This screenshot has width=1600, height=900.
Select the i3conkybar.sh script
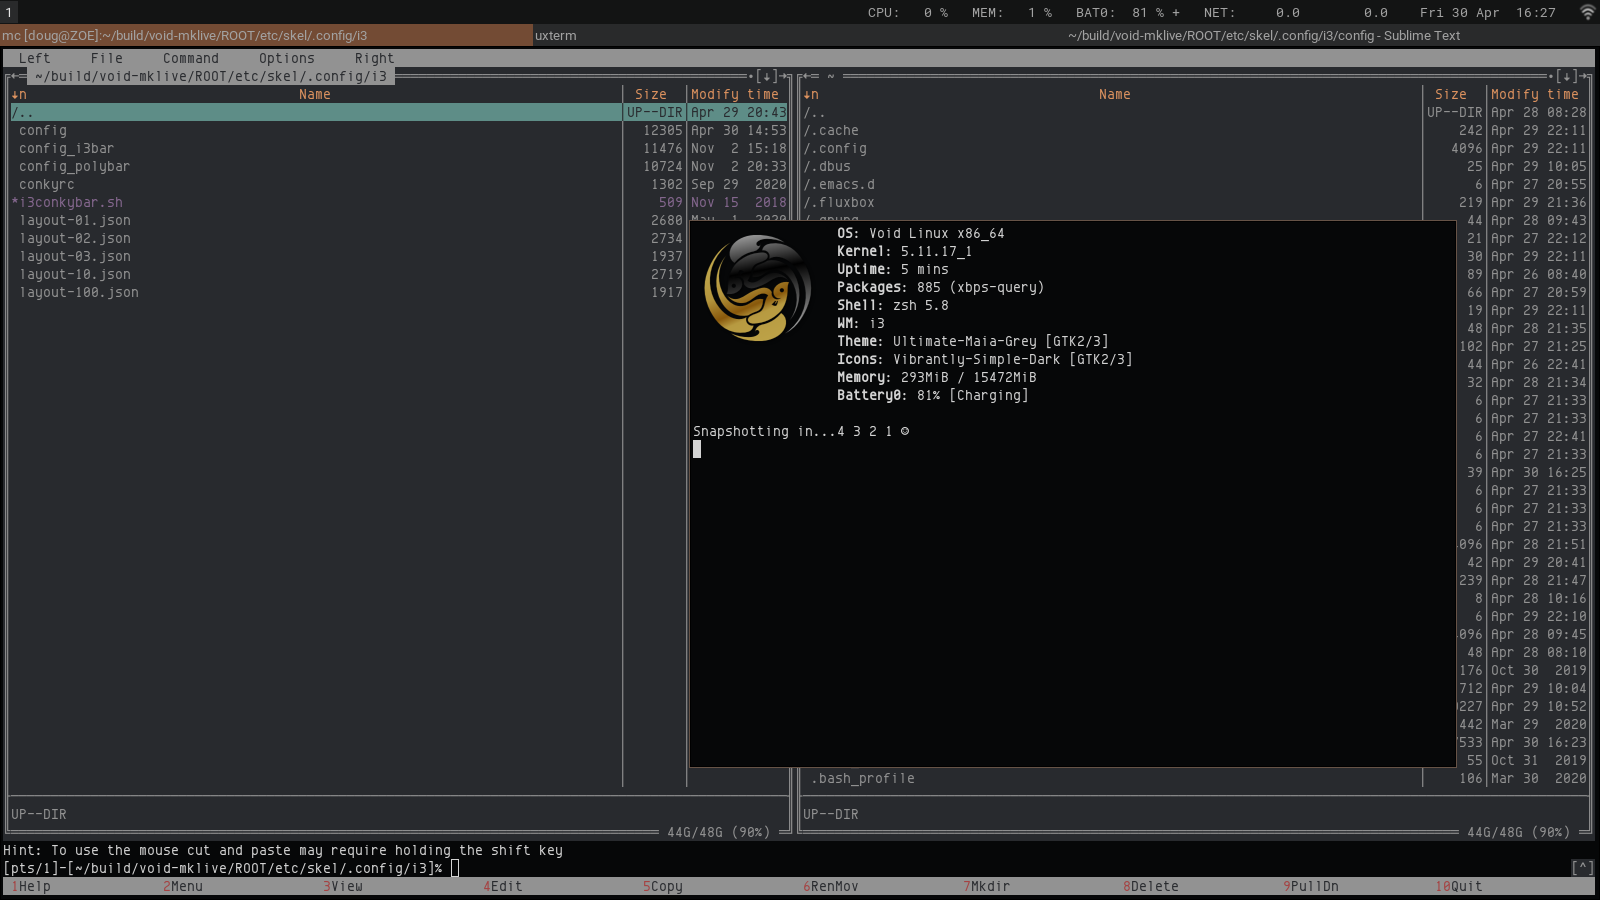(66, 202)
